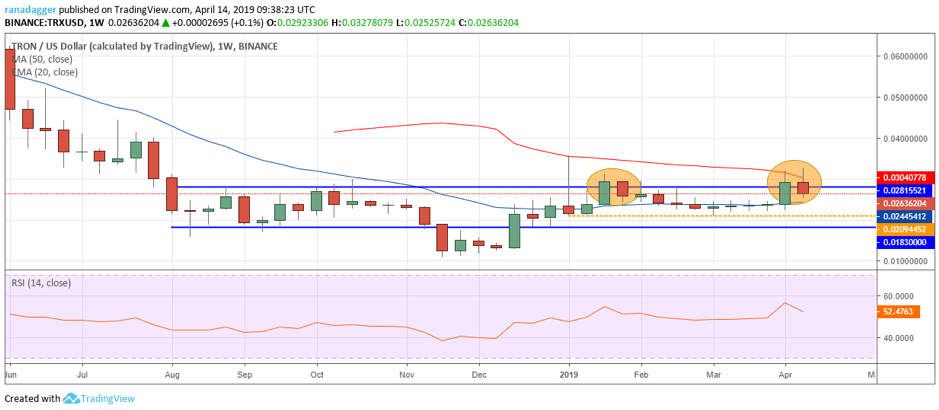Click the TradingView brand name text

[108, 398]
